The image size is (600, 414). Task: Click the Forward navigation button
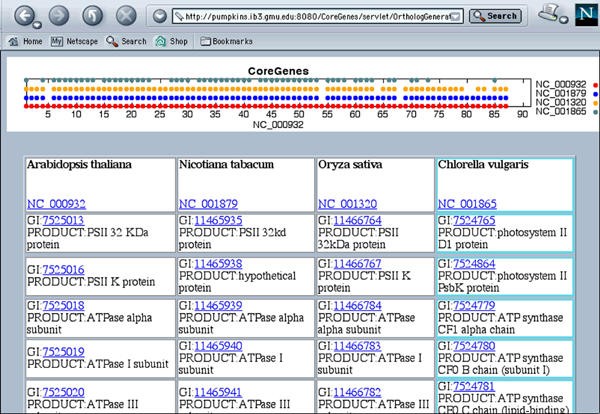(x=58, y=16)
